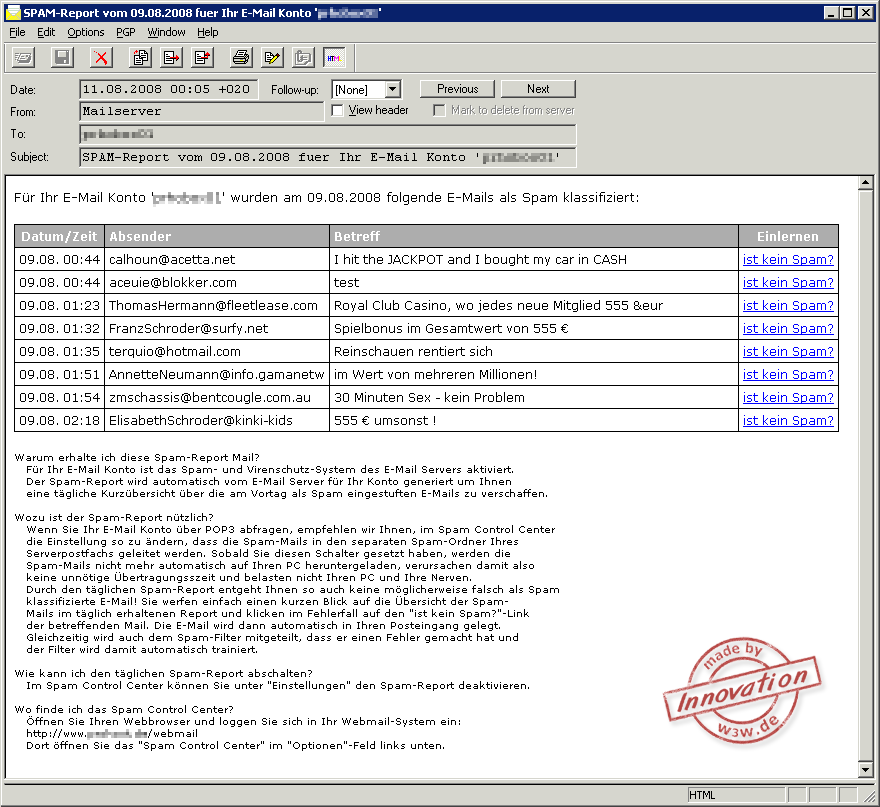Click the forward message icon with right arrow
Screen dimensions: 880x807
click(171, 57)
